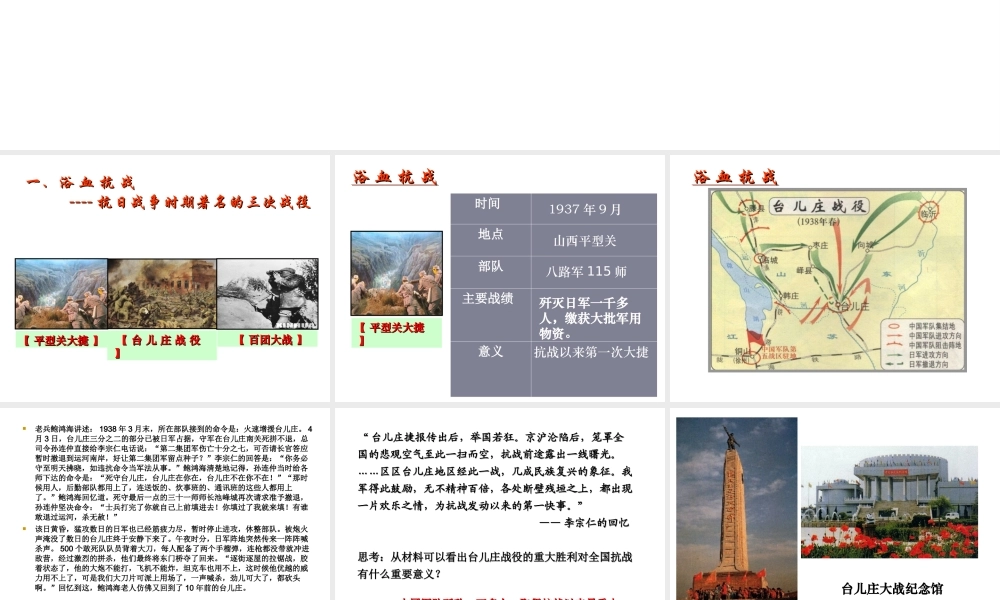Click the 老兵鲍鸿海讲述 paragraph
This screenshot has height=600, width=1000.
173,473
